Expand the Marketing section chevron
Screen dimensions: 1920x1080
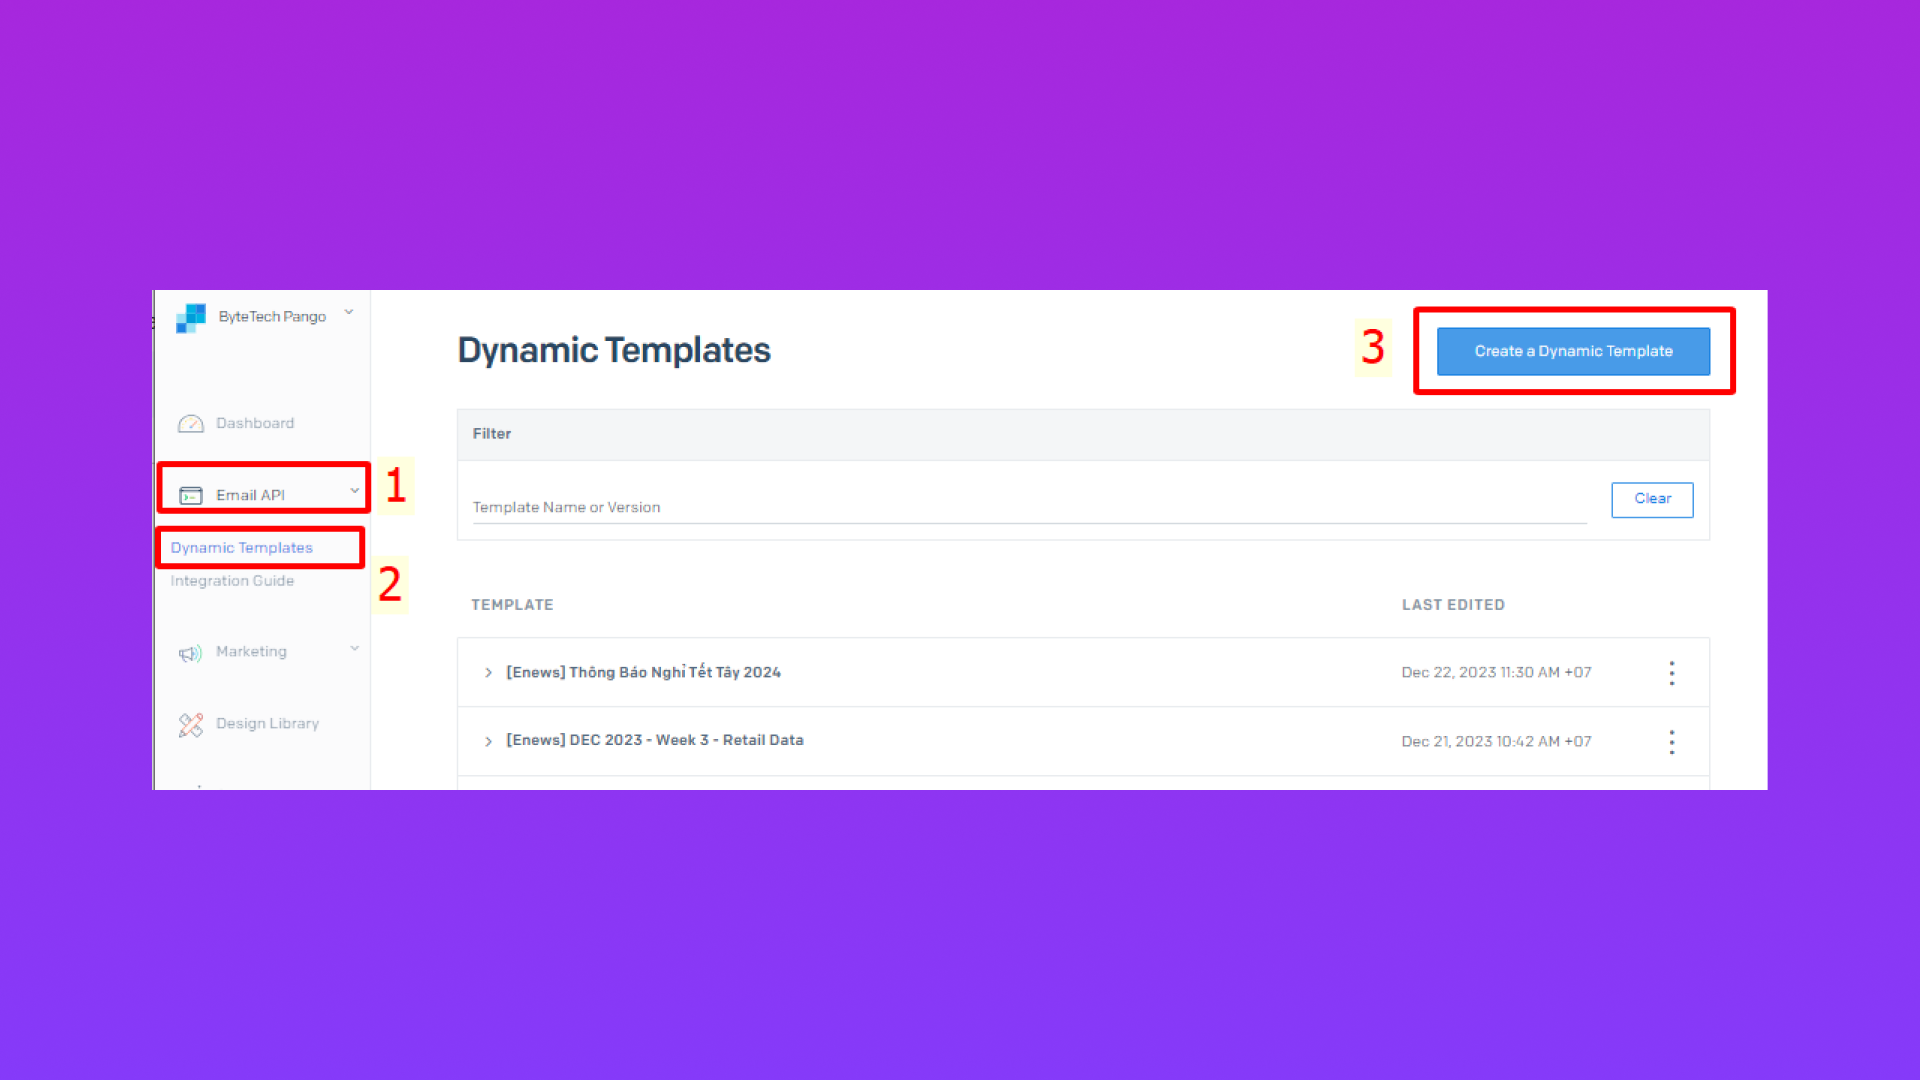pyautogui.click(x=354, y=649)
